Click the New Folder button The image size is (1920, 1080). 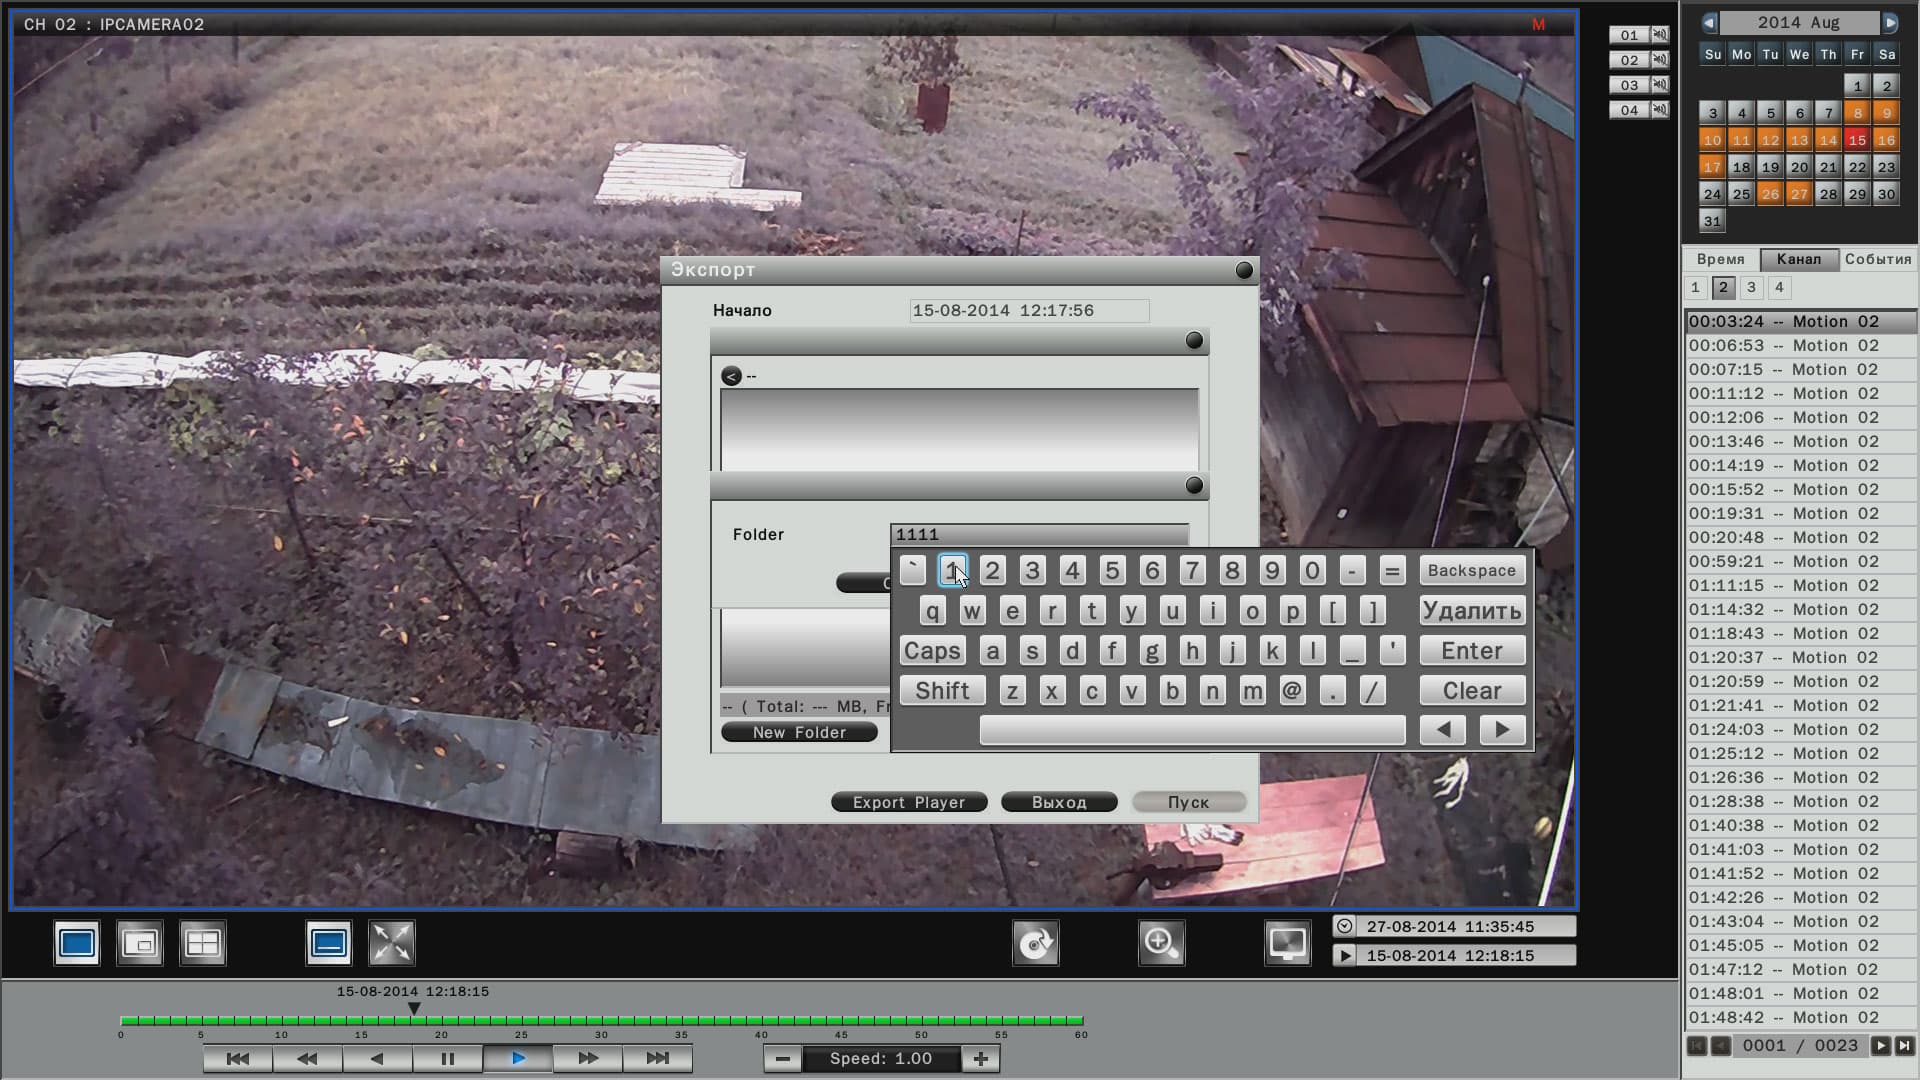pos(799,733)
